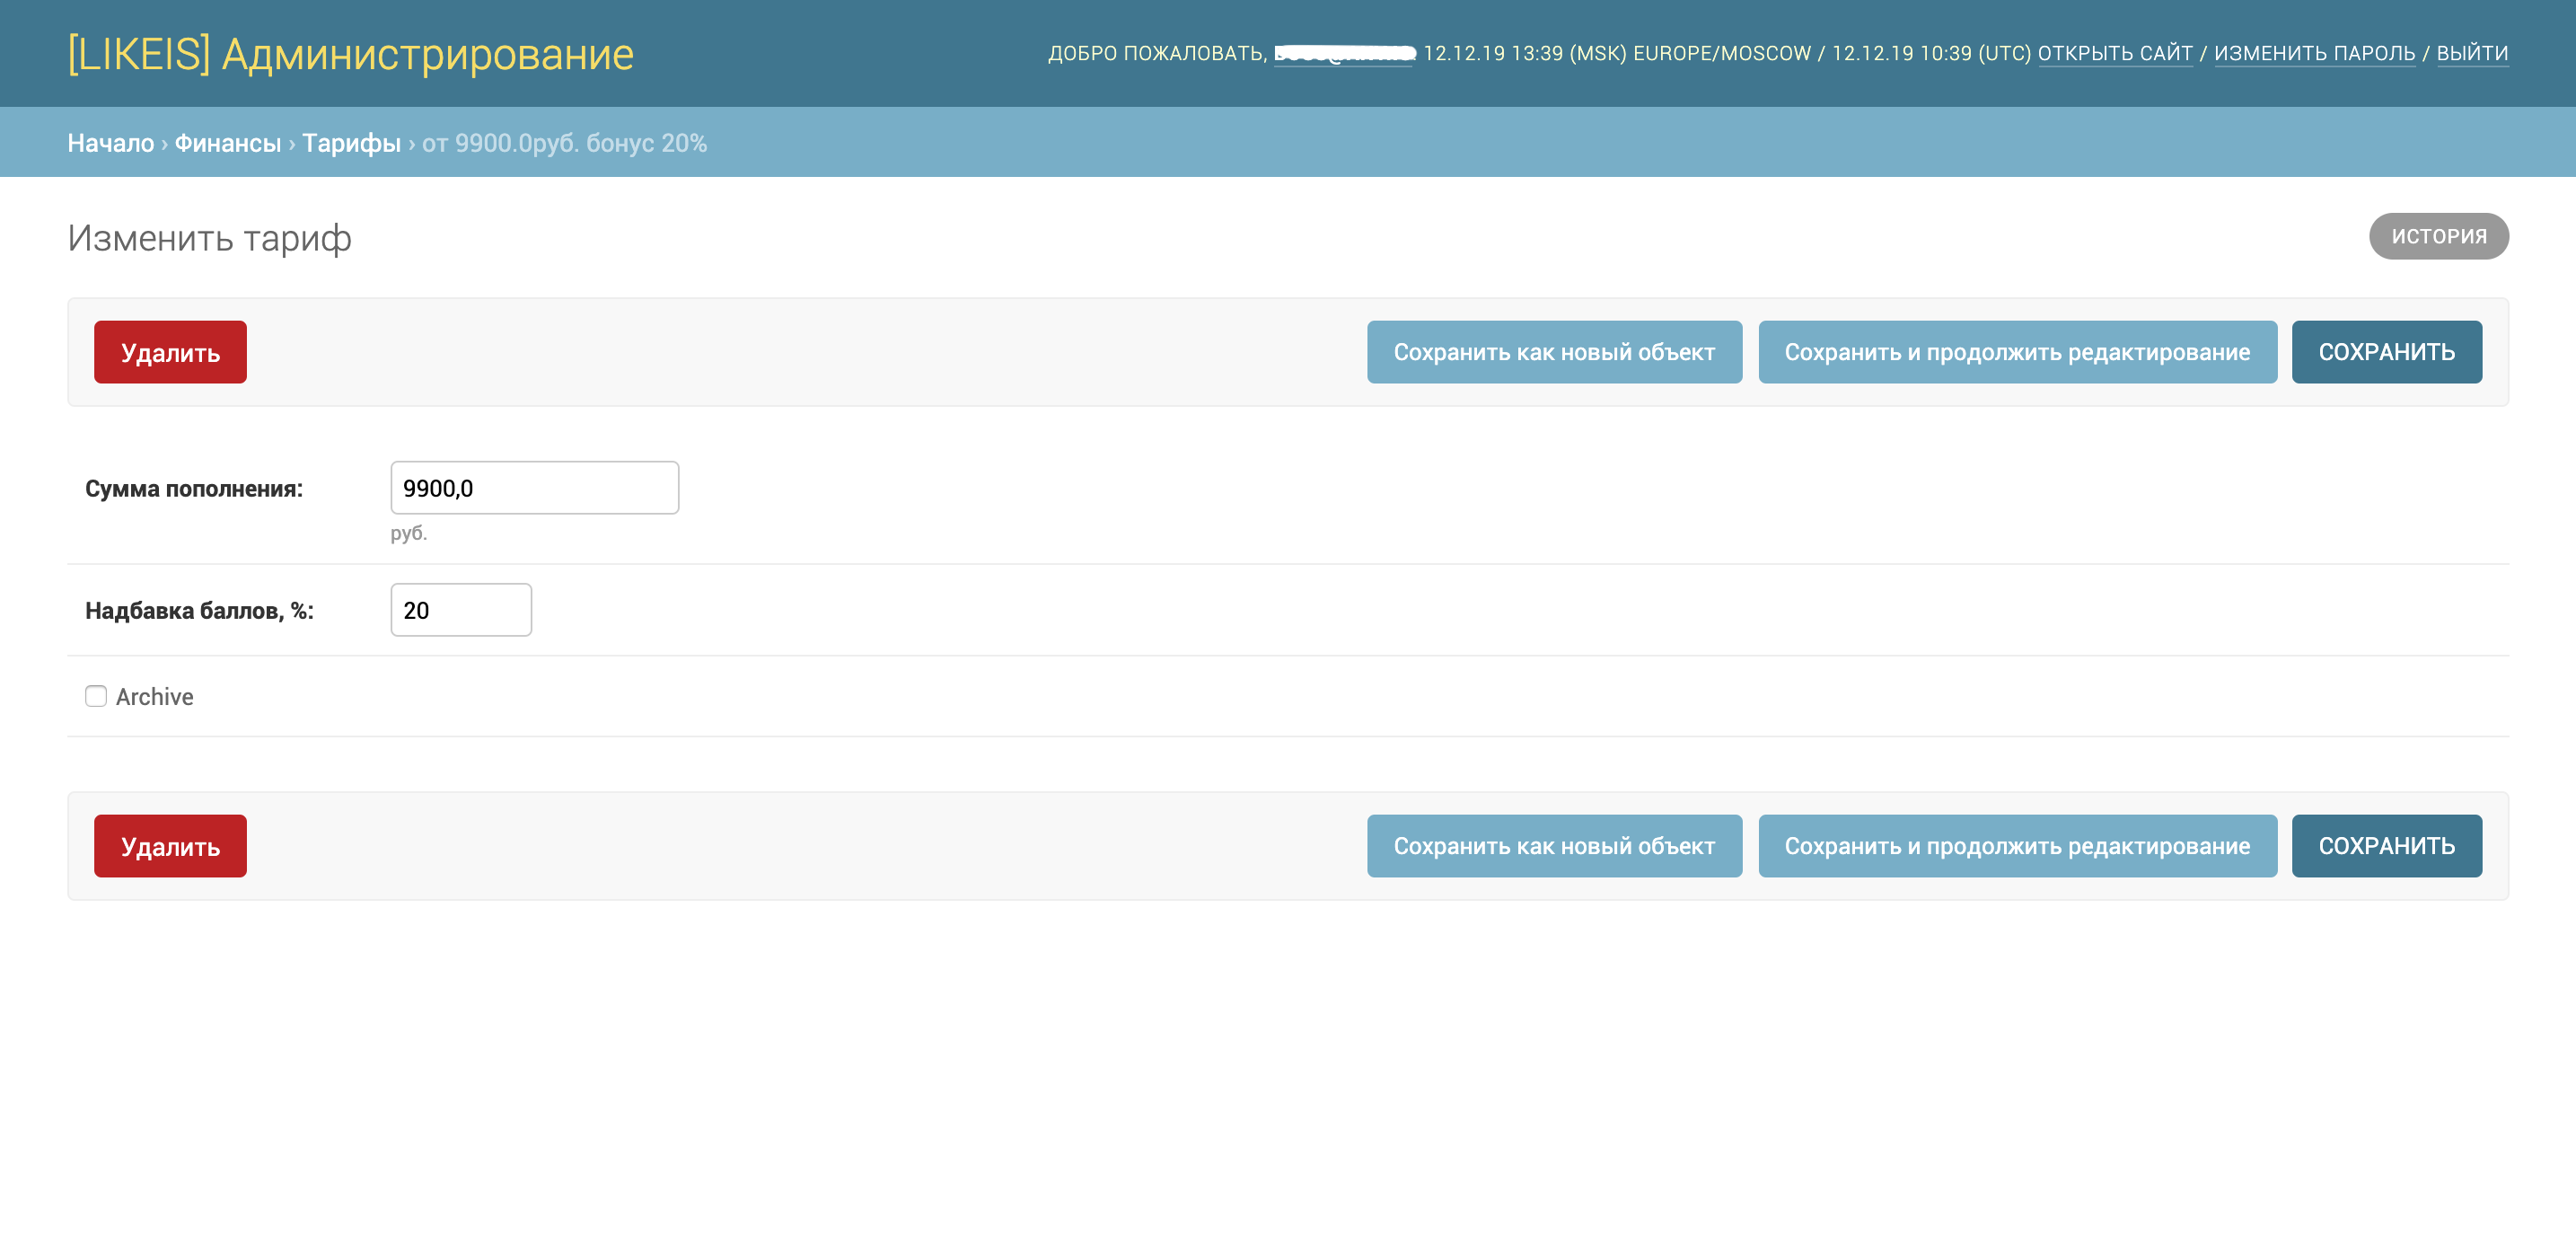Open the Финансы breadcrumb link
2576x1243 pixels.
click(228, 143)
